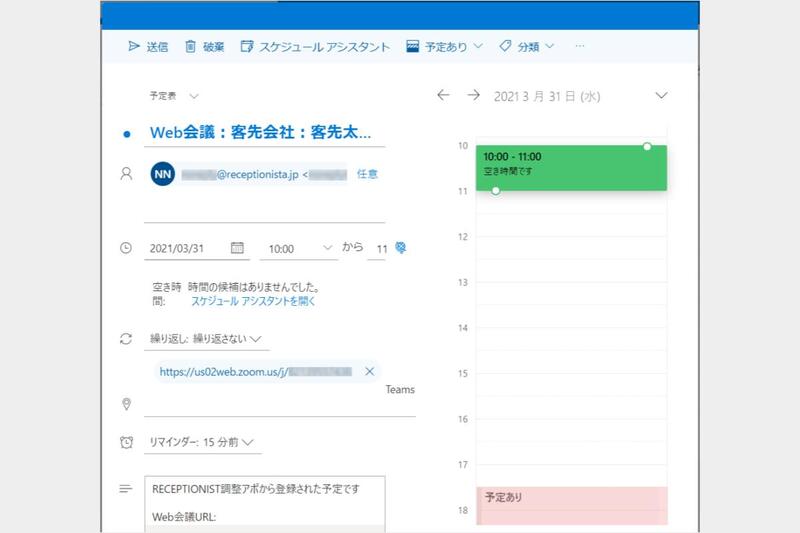Expand the 2021 3月31日 date chevron

[x=661, y=95]
